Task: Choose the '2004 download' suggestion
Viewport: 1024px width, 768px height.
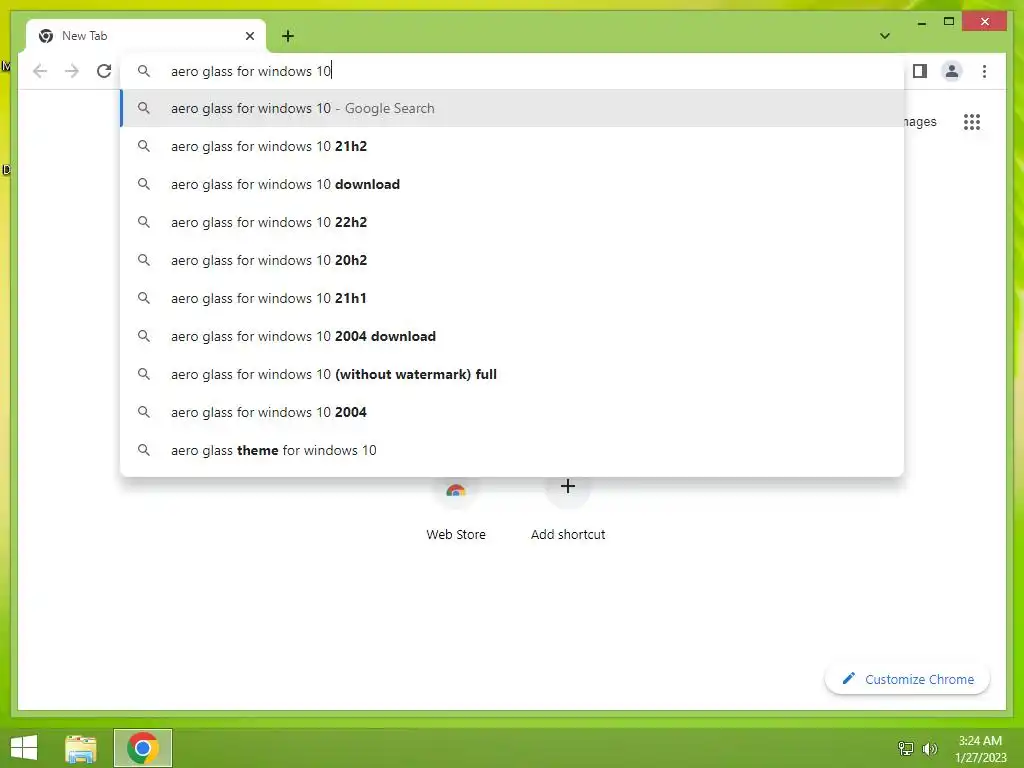Action: 512,336
